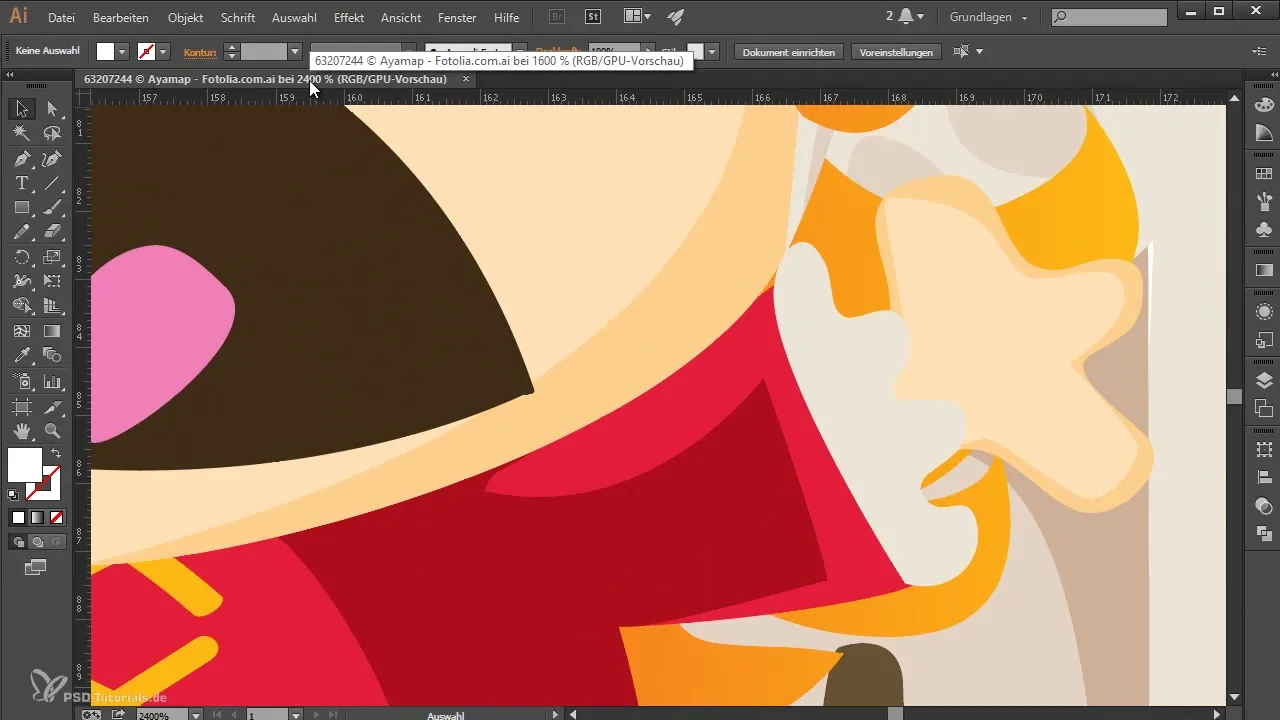Open the Objekt menu
This screenshot has height=720, width=1280.
pyautogui.click(x=185, y=18)
